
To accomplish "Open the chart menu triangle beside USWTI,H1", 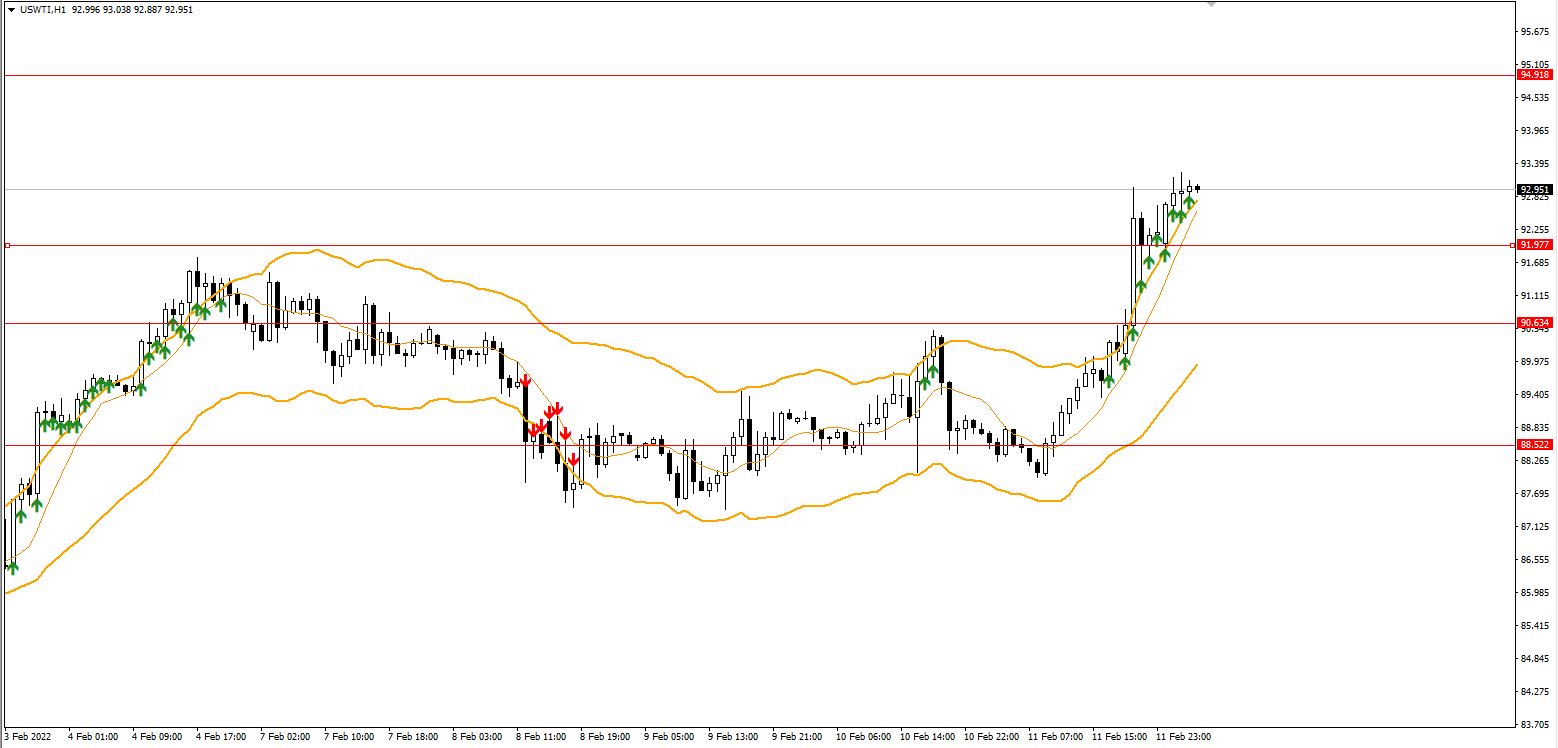I will pos(11,9).
